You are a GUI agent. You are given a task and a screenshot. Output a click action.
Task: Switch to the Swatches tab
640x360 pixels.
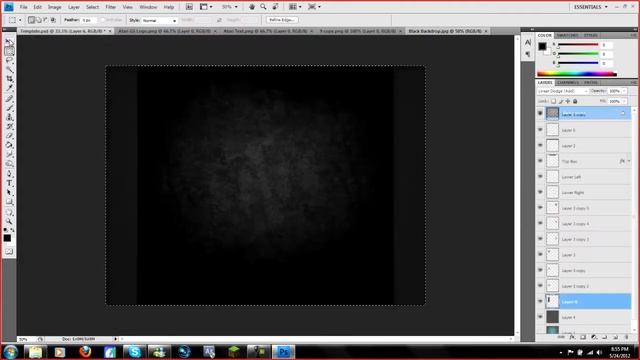pyautogui.click(x=567, y=36)
